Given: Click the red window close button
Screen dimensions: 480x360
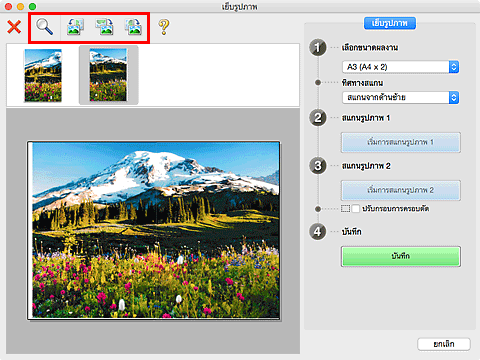Looking at the screenshot, I should click(9, 6).
